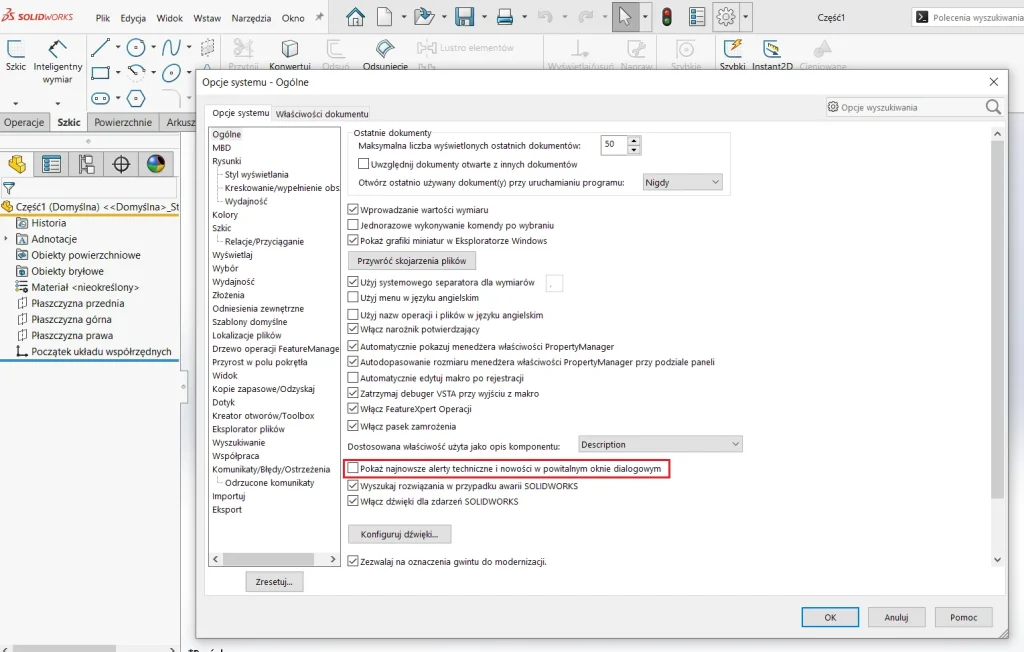Open dropdown arrow beside the Options gear
The width and height of the screenshot is (1024, 652).
point(745,17)
